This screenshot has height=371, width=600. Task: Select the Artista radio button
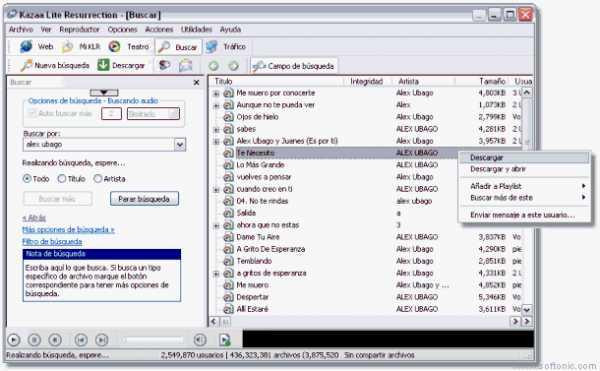(98, 179)
